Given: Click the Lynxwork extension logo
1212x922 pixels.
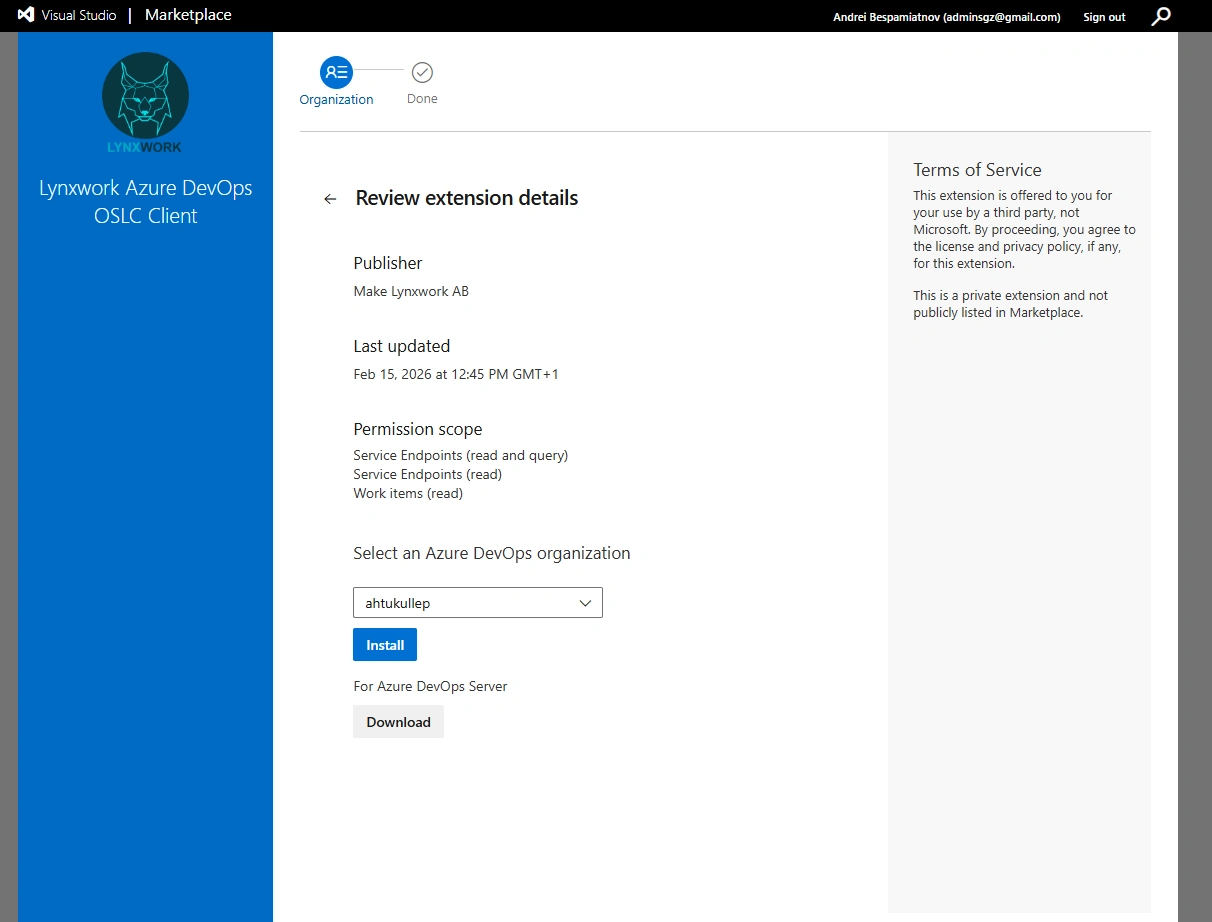Looking at the screenshot, I should tap(146, 104).
